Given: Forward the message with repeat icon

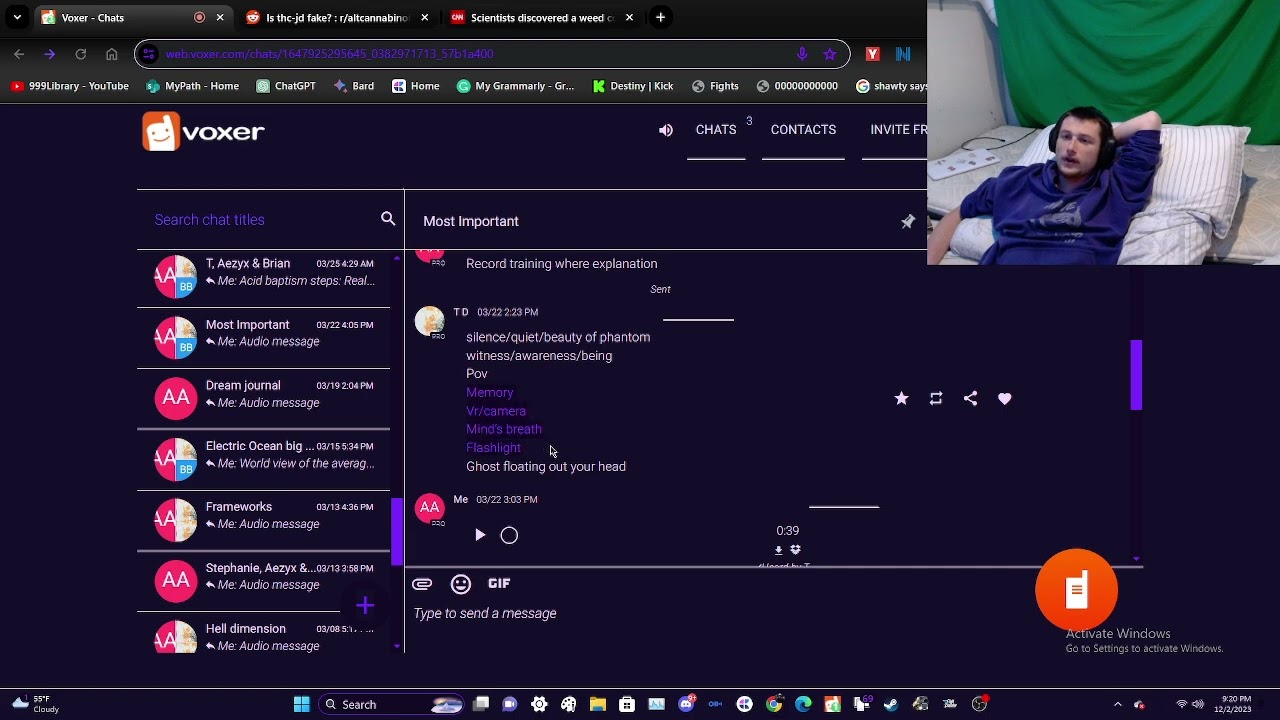Looking at the screenshot, I should click(x=936, y=398).
